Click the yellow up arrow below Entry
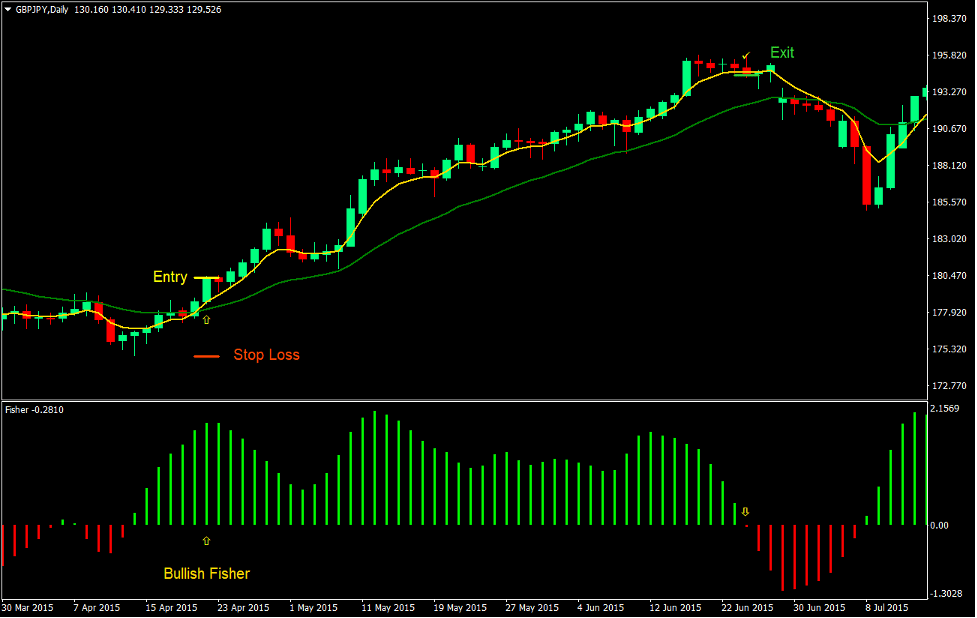 [x=206, y=318]
